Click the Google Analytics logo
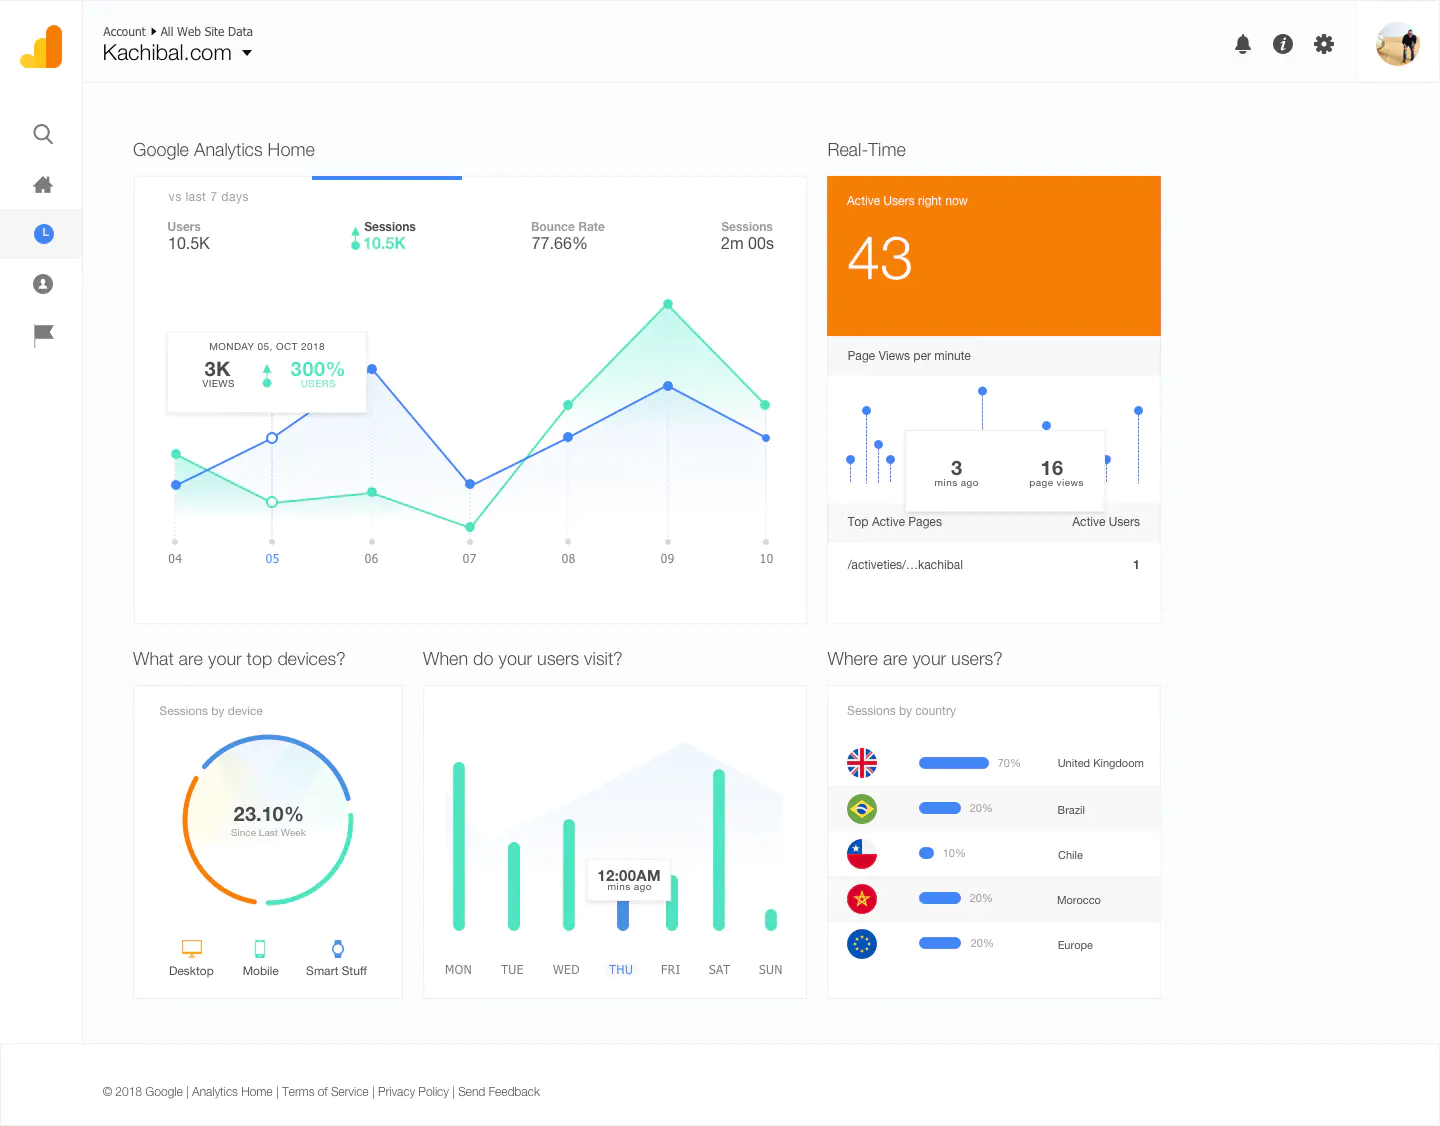 41,47
